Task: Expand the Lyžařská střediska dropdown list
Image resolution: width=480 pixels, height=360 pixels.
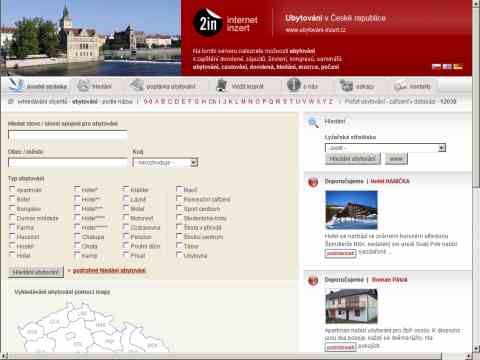Action: [385, 148]
